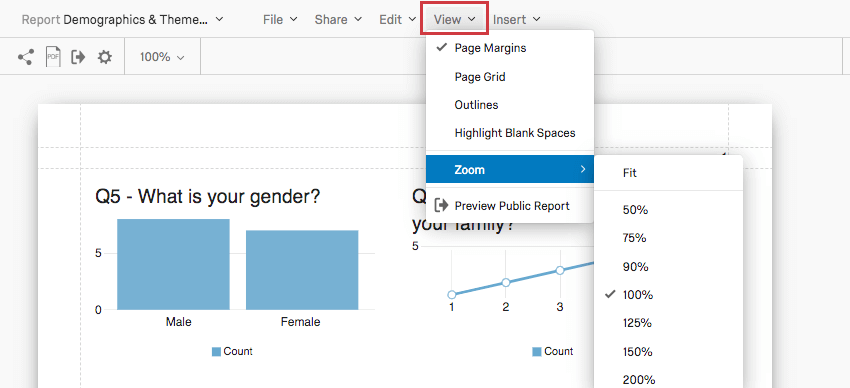The width and height of the screenshot is (850, 388).
Task: Open the Edit menu
Action: coord(398,20)
